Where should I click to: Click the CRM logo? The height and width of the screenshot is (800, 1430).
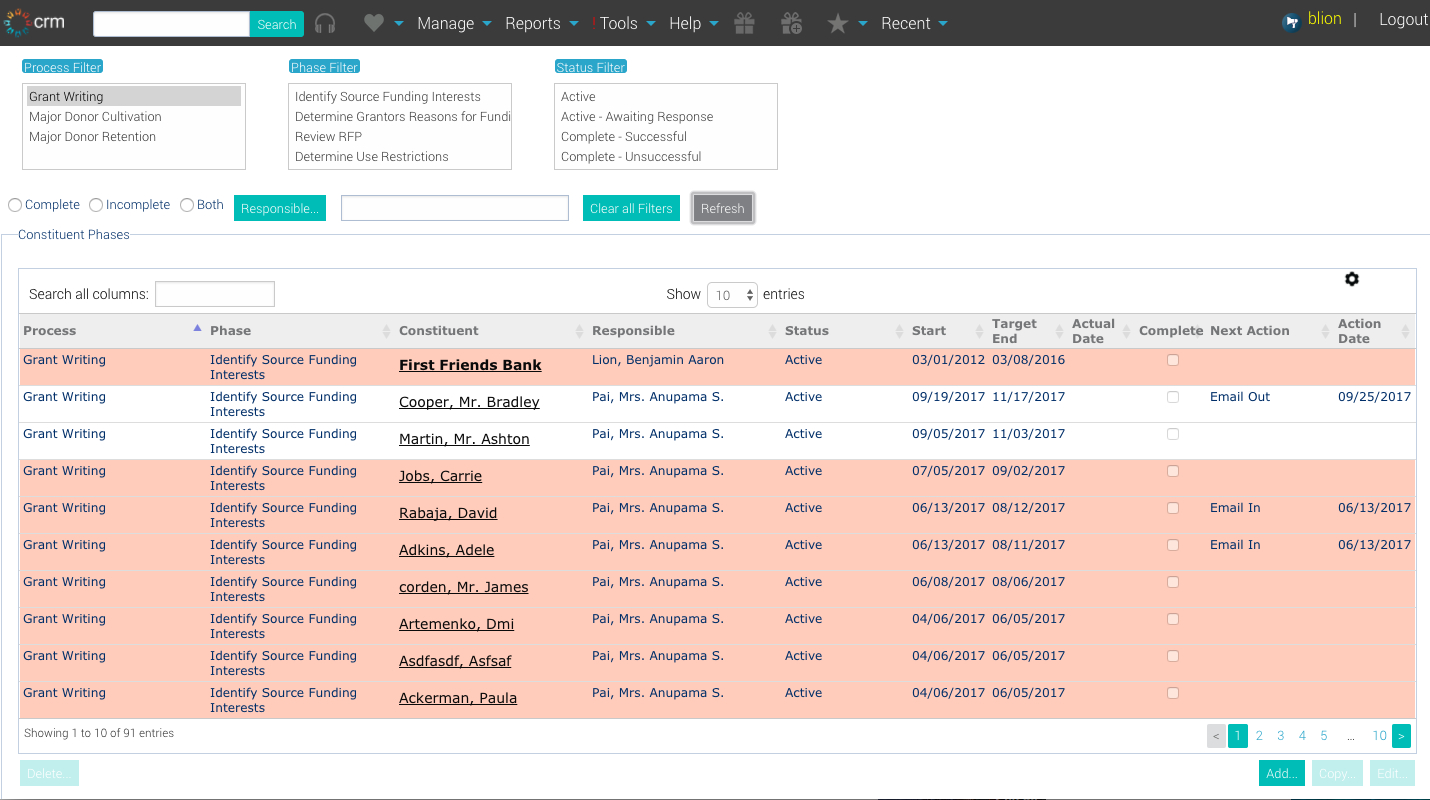tap(35, 22)
